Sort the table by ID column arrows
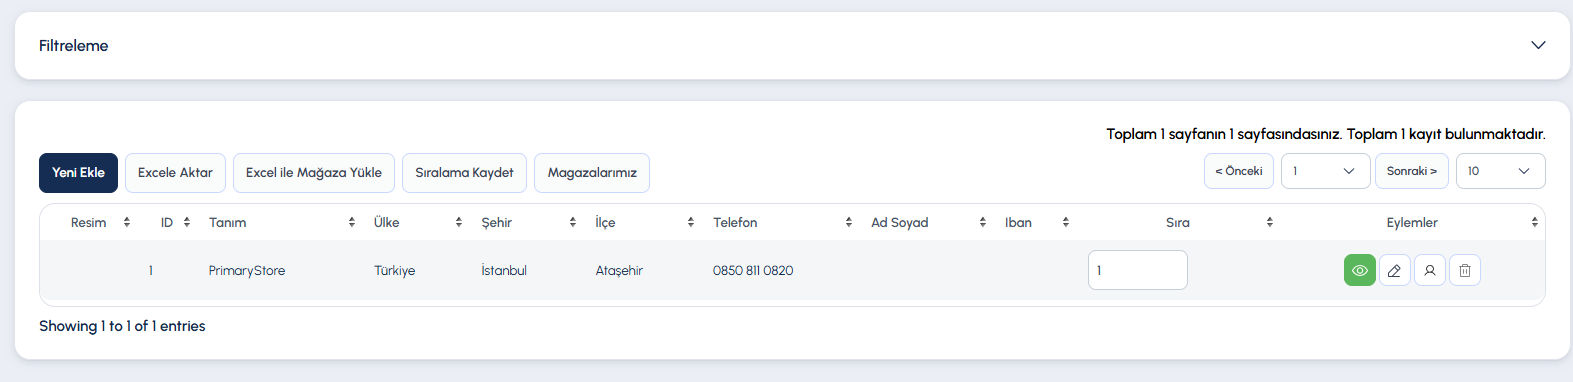Viewport: 1573px width, 382px height. tap(187, 222)
